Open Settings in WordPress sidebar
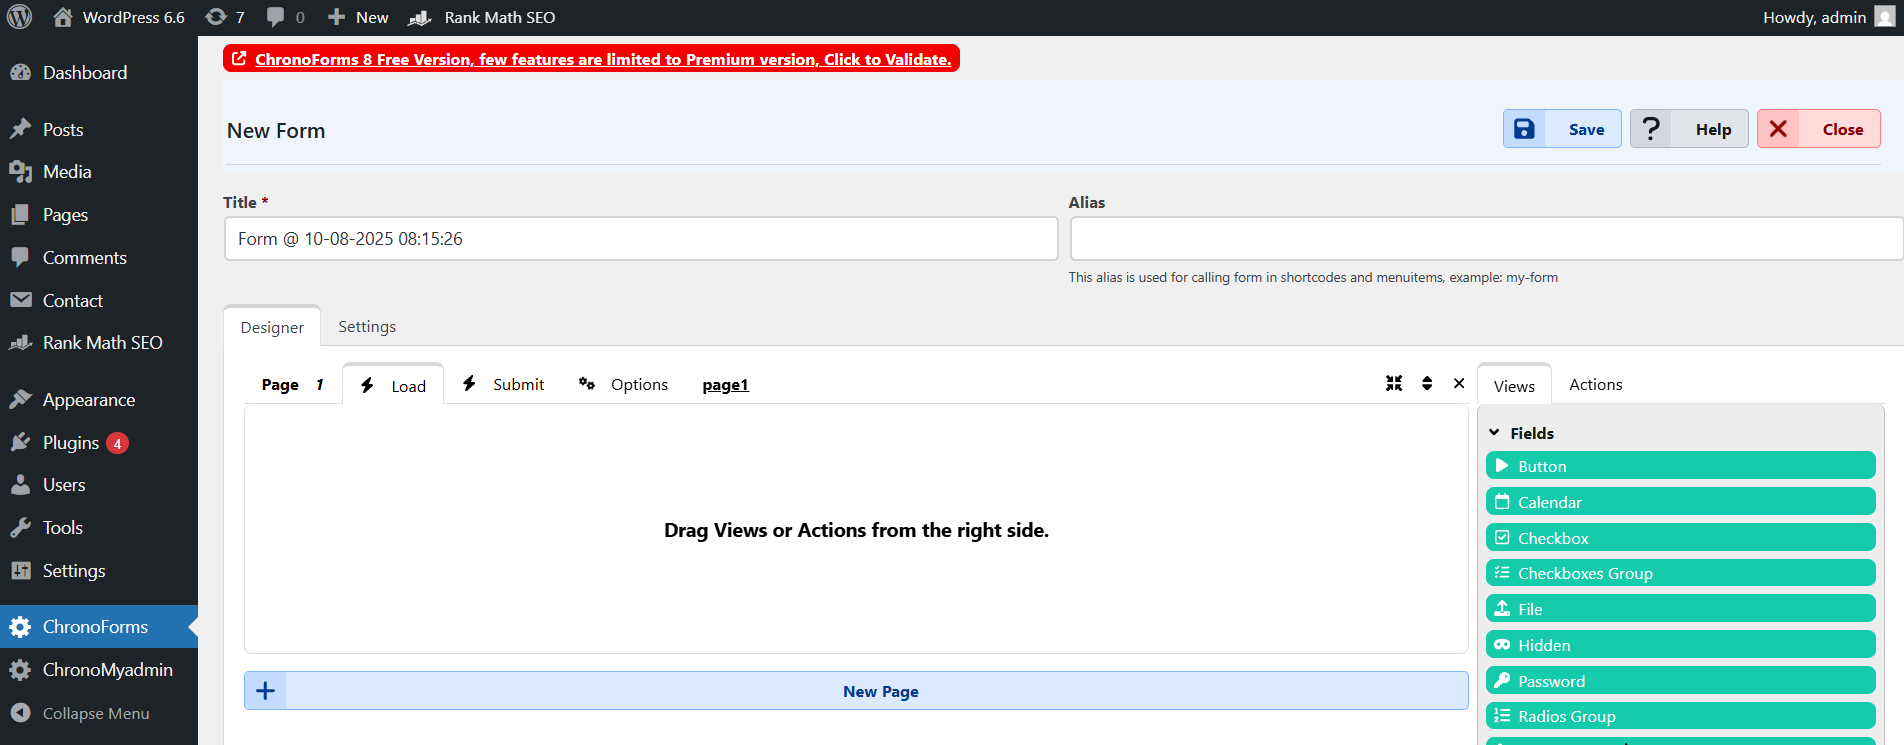1904x745 pixels. pos(98,571)
